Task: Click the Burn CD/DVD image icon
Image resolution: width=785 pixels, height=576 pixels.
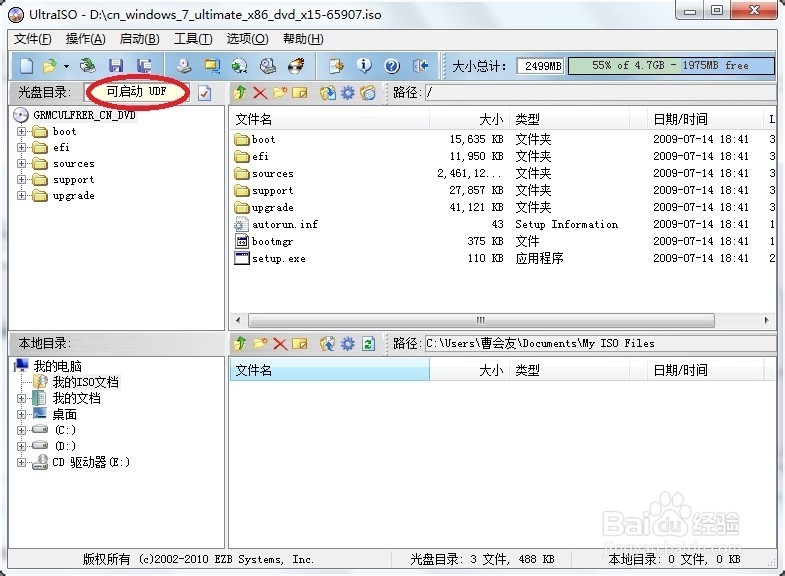Action: pos(296,66)
